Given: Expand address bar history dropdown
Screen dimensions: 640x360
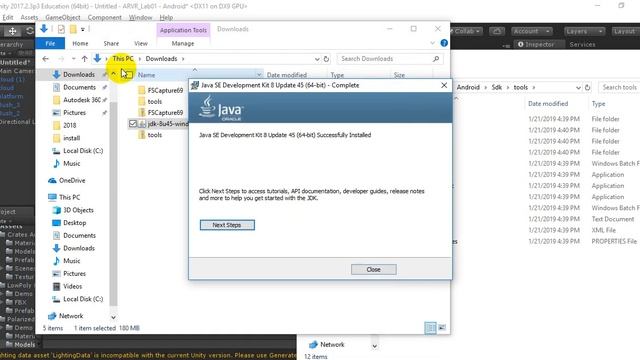Looking at the screenshot, I should tap(317, 59).
